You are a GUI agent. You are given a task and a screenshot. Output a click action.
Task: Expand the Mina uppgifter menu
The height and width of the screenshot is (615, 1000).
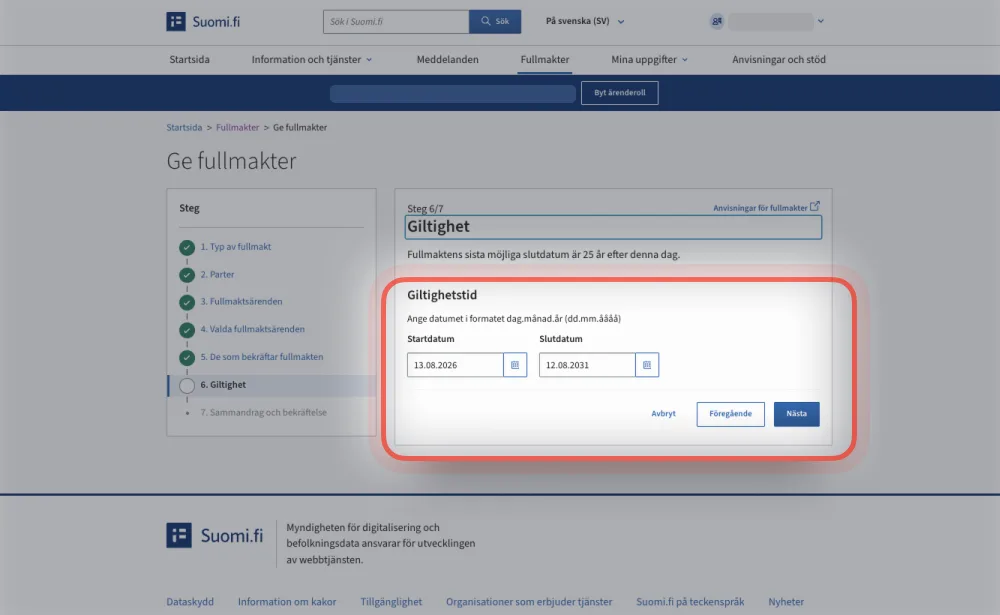point(649,59)
